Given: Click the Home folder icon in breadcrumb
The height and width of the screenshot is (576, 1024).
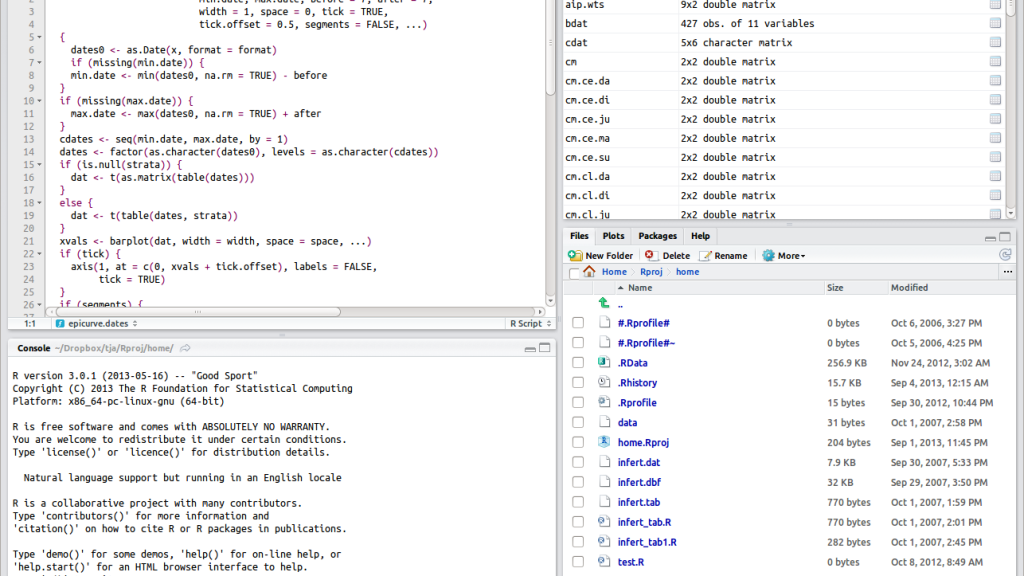Looking at the screenshot, I should point(589,272).
